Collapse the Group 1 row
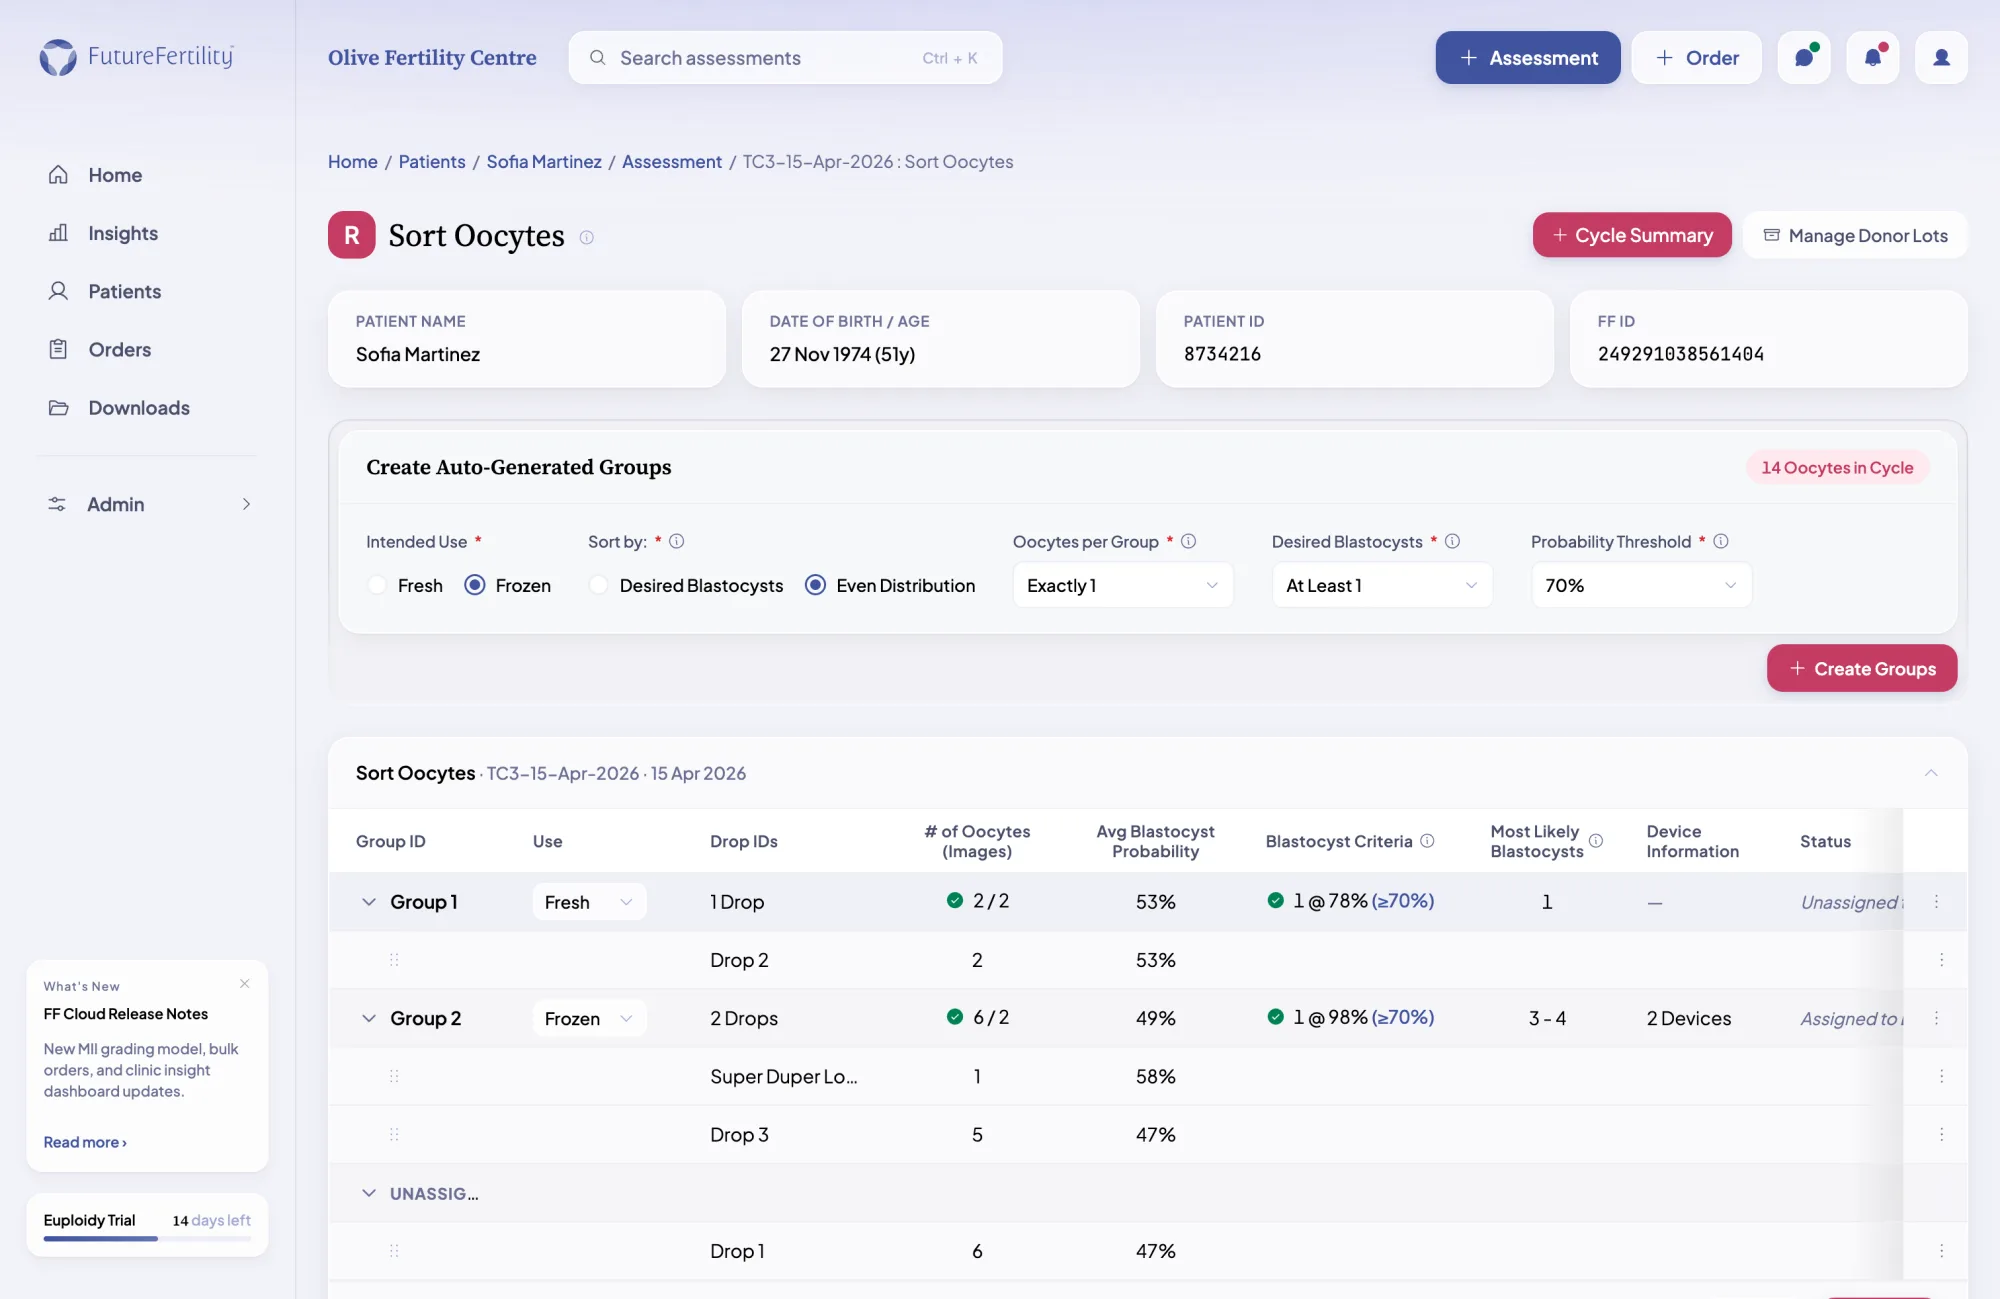The width and height of the screenshot is (2000, 1299). pos(369,902)
